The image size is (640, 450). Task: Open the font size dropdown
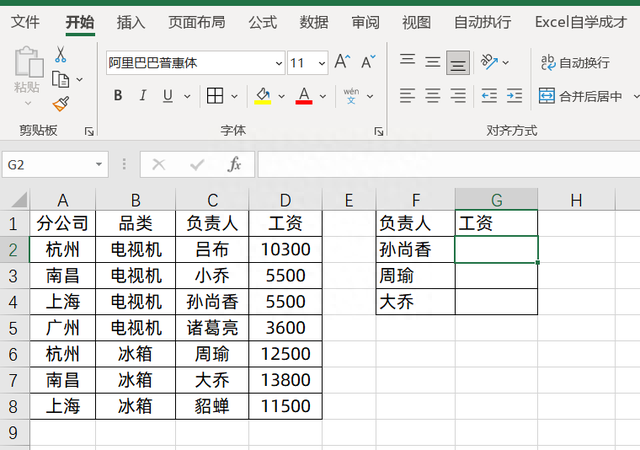point(322,63)
